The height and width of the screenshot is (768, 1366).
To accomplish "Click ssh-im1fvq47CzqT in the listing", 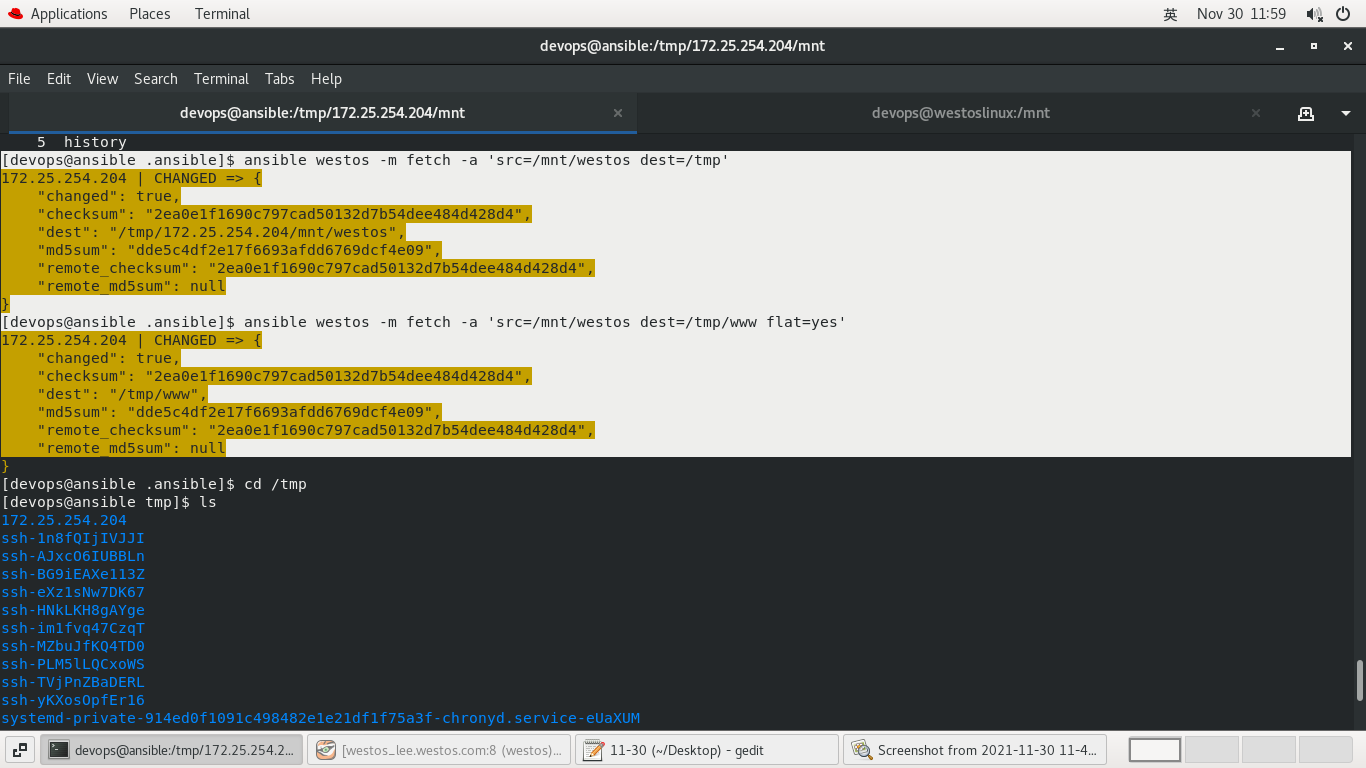I will point(73,628).
